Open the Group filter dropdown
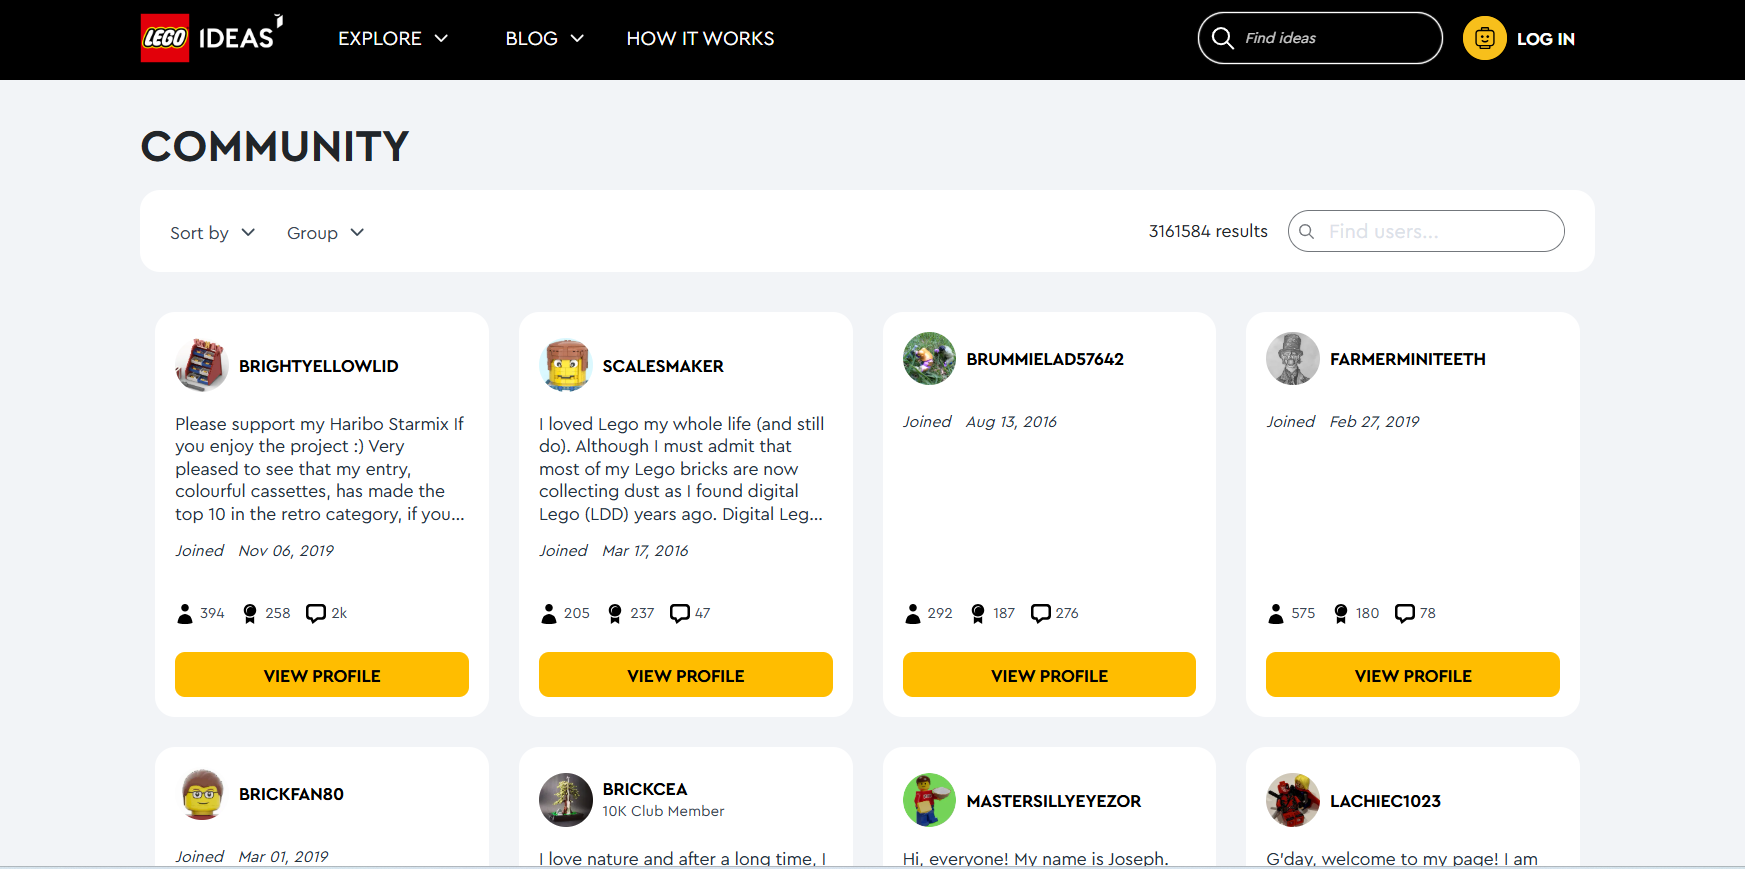This screenshot has width=1745, height=869. (x=325, y=232)
